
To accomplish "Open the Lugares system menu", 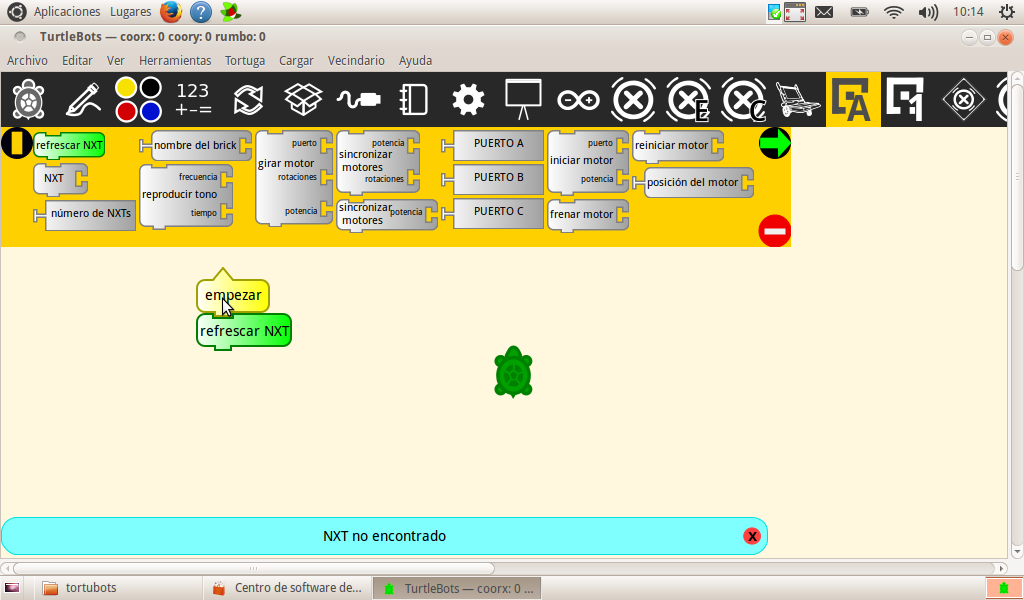I will [131, 12].
